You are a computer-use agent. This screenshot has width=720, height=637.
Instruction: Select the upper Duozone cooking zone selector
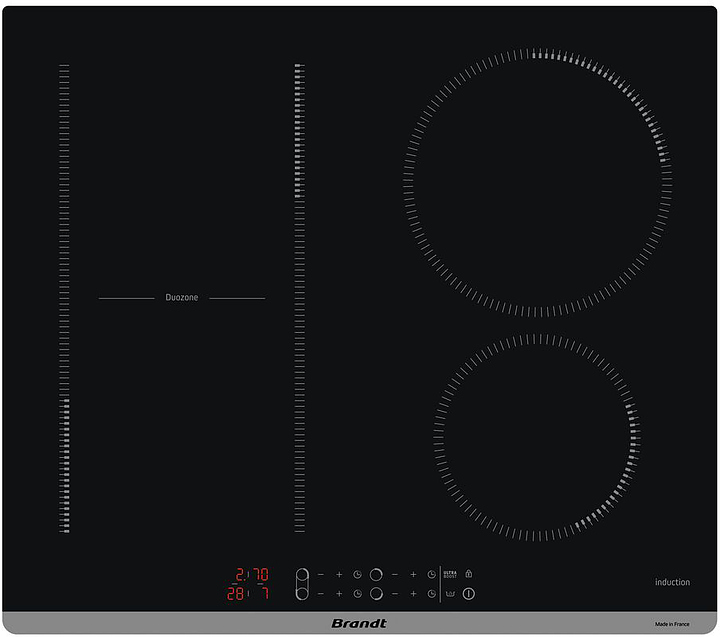[x=302, y=575]
